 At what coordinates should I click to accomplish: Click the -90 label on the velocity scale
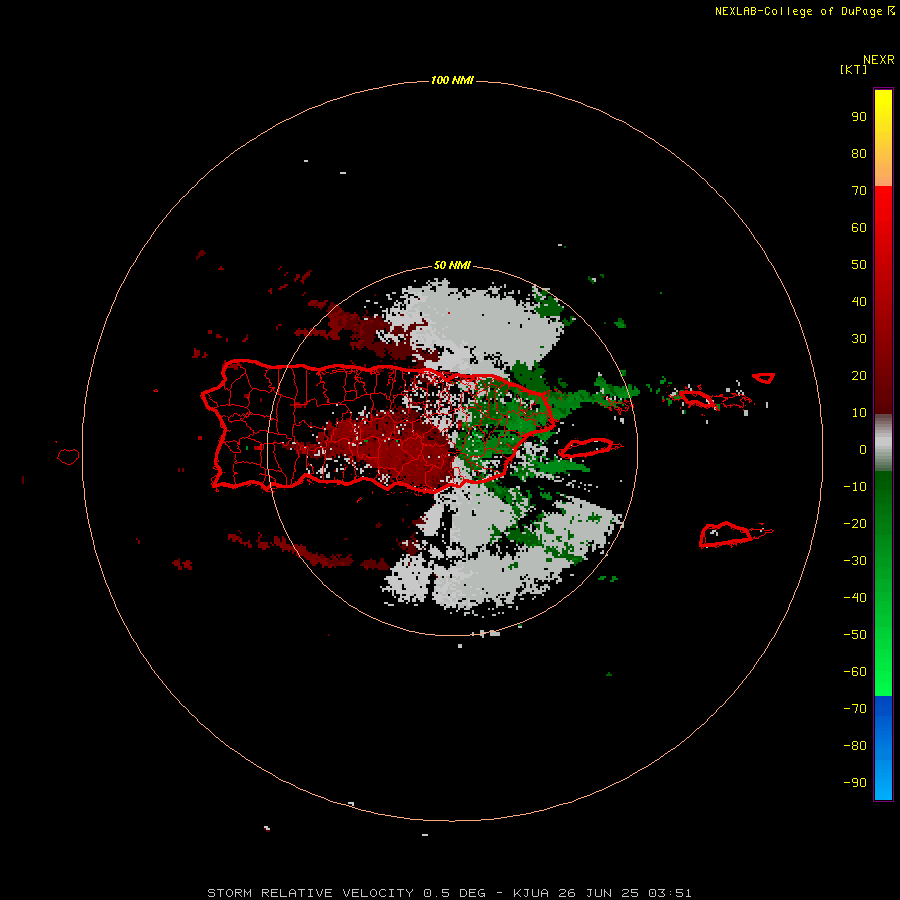(855, 783)
